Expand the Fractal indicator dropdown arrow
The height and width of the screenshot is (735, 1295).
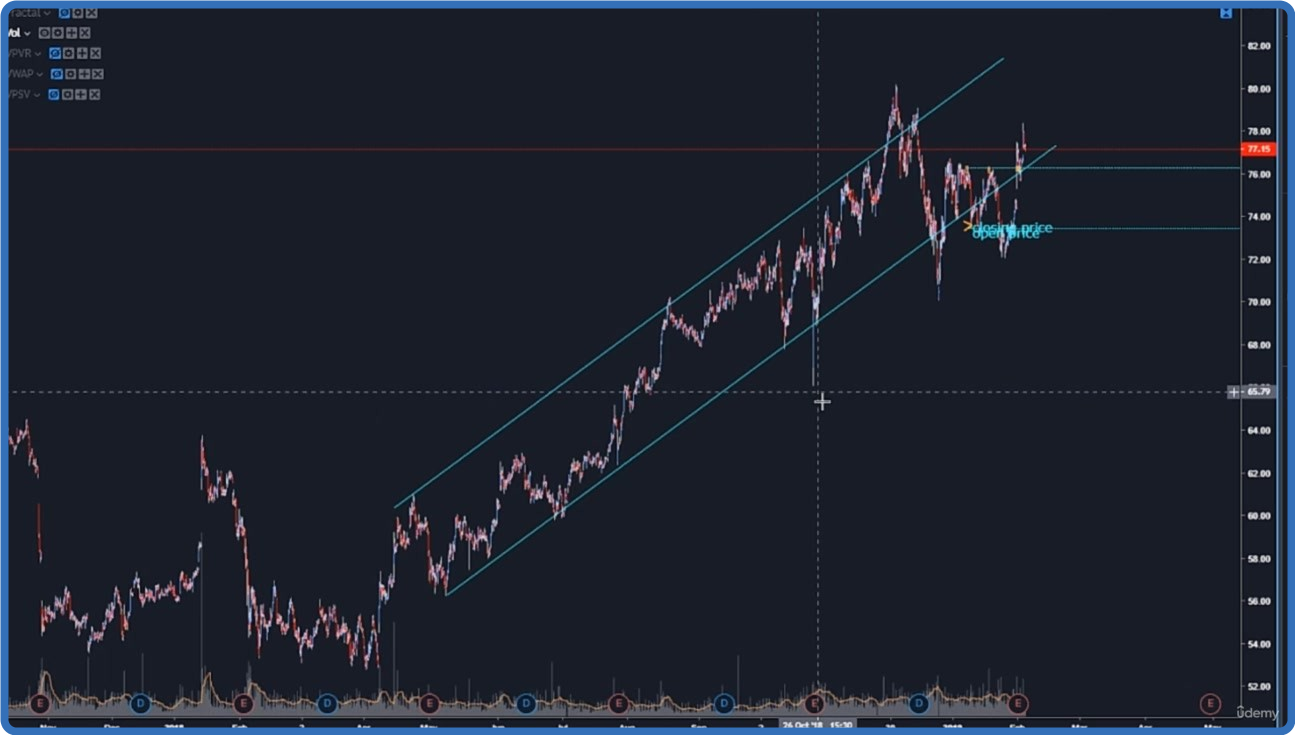[x=47, y=13]
